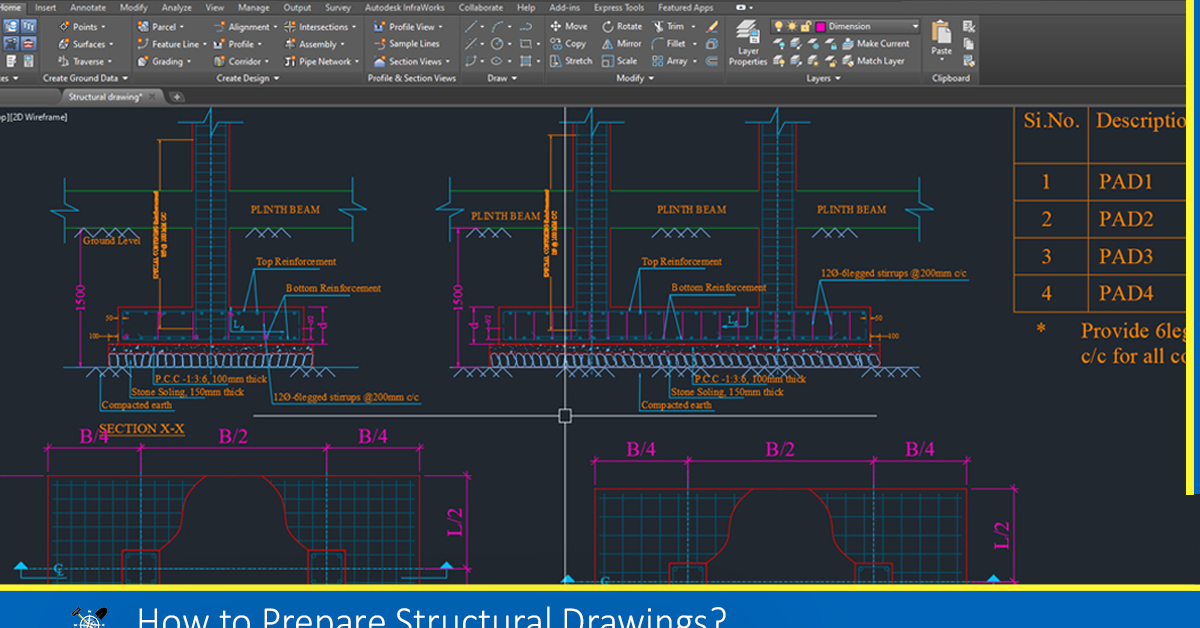This screenshot has width=1200, height=628.
Task: Open the Dimension layer dropdown
Action: (x=914, y=27)
